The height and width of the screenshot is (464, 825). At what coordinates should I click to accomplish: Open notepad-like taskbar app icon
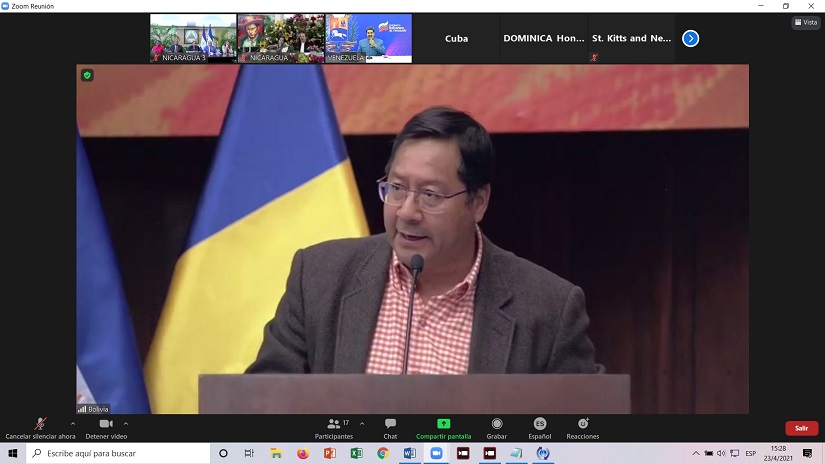click(516, 453)
